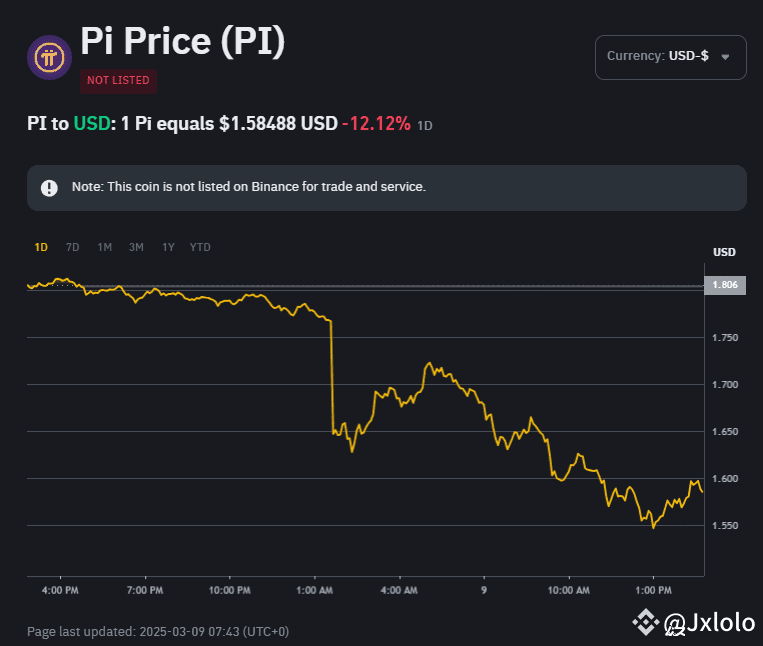Click the NOT LISTED badge

click(118, 80)
